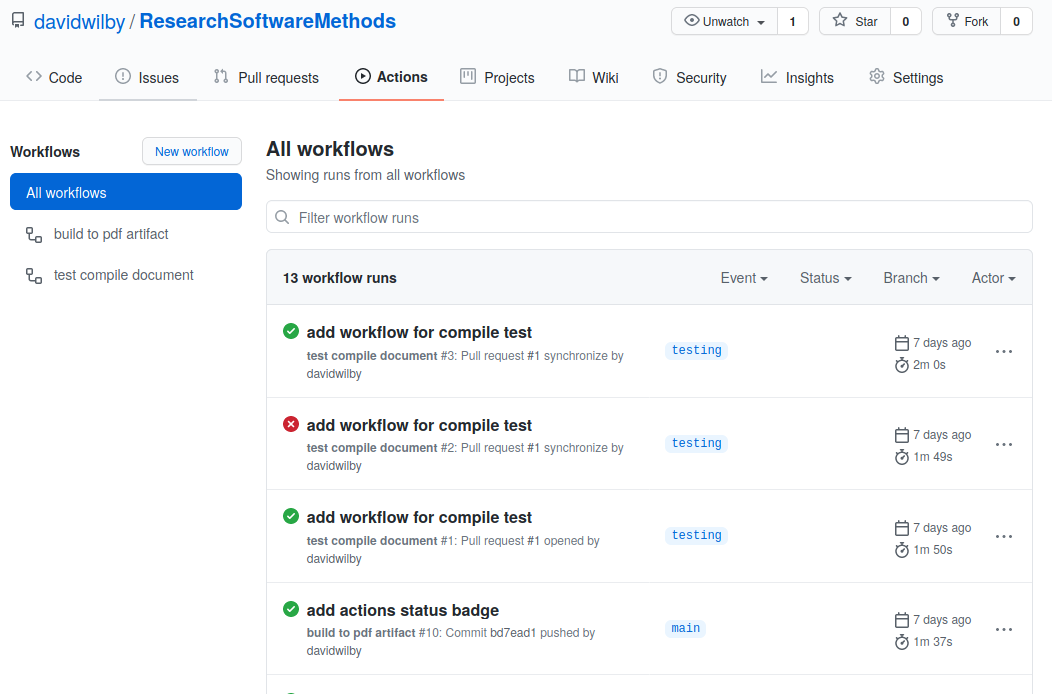Expand the Branch filter dropdown
The height and width of the screenshot is (694, 1052).
(911, 278)
